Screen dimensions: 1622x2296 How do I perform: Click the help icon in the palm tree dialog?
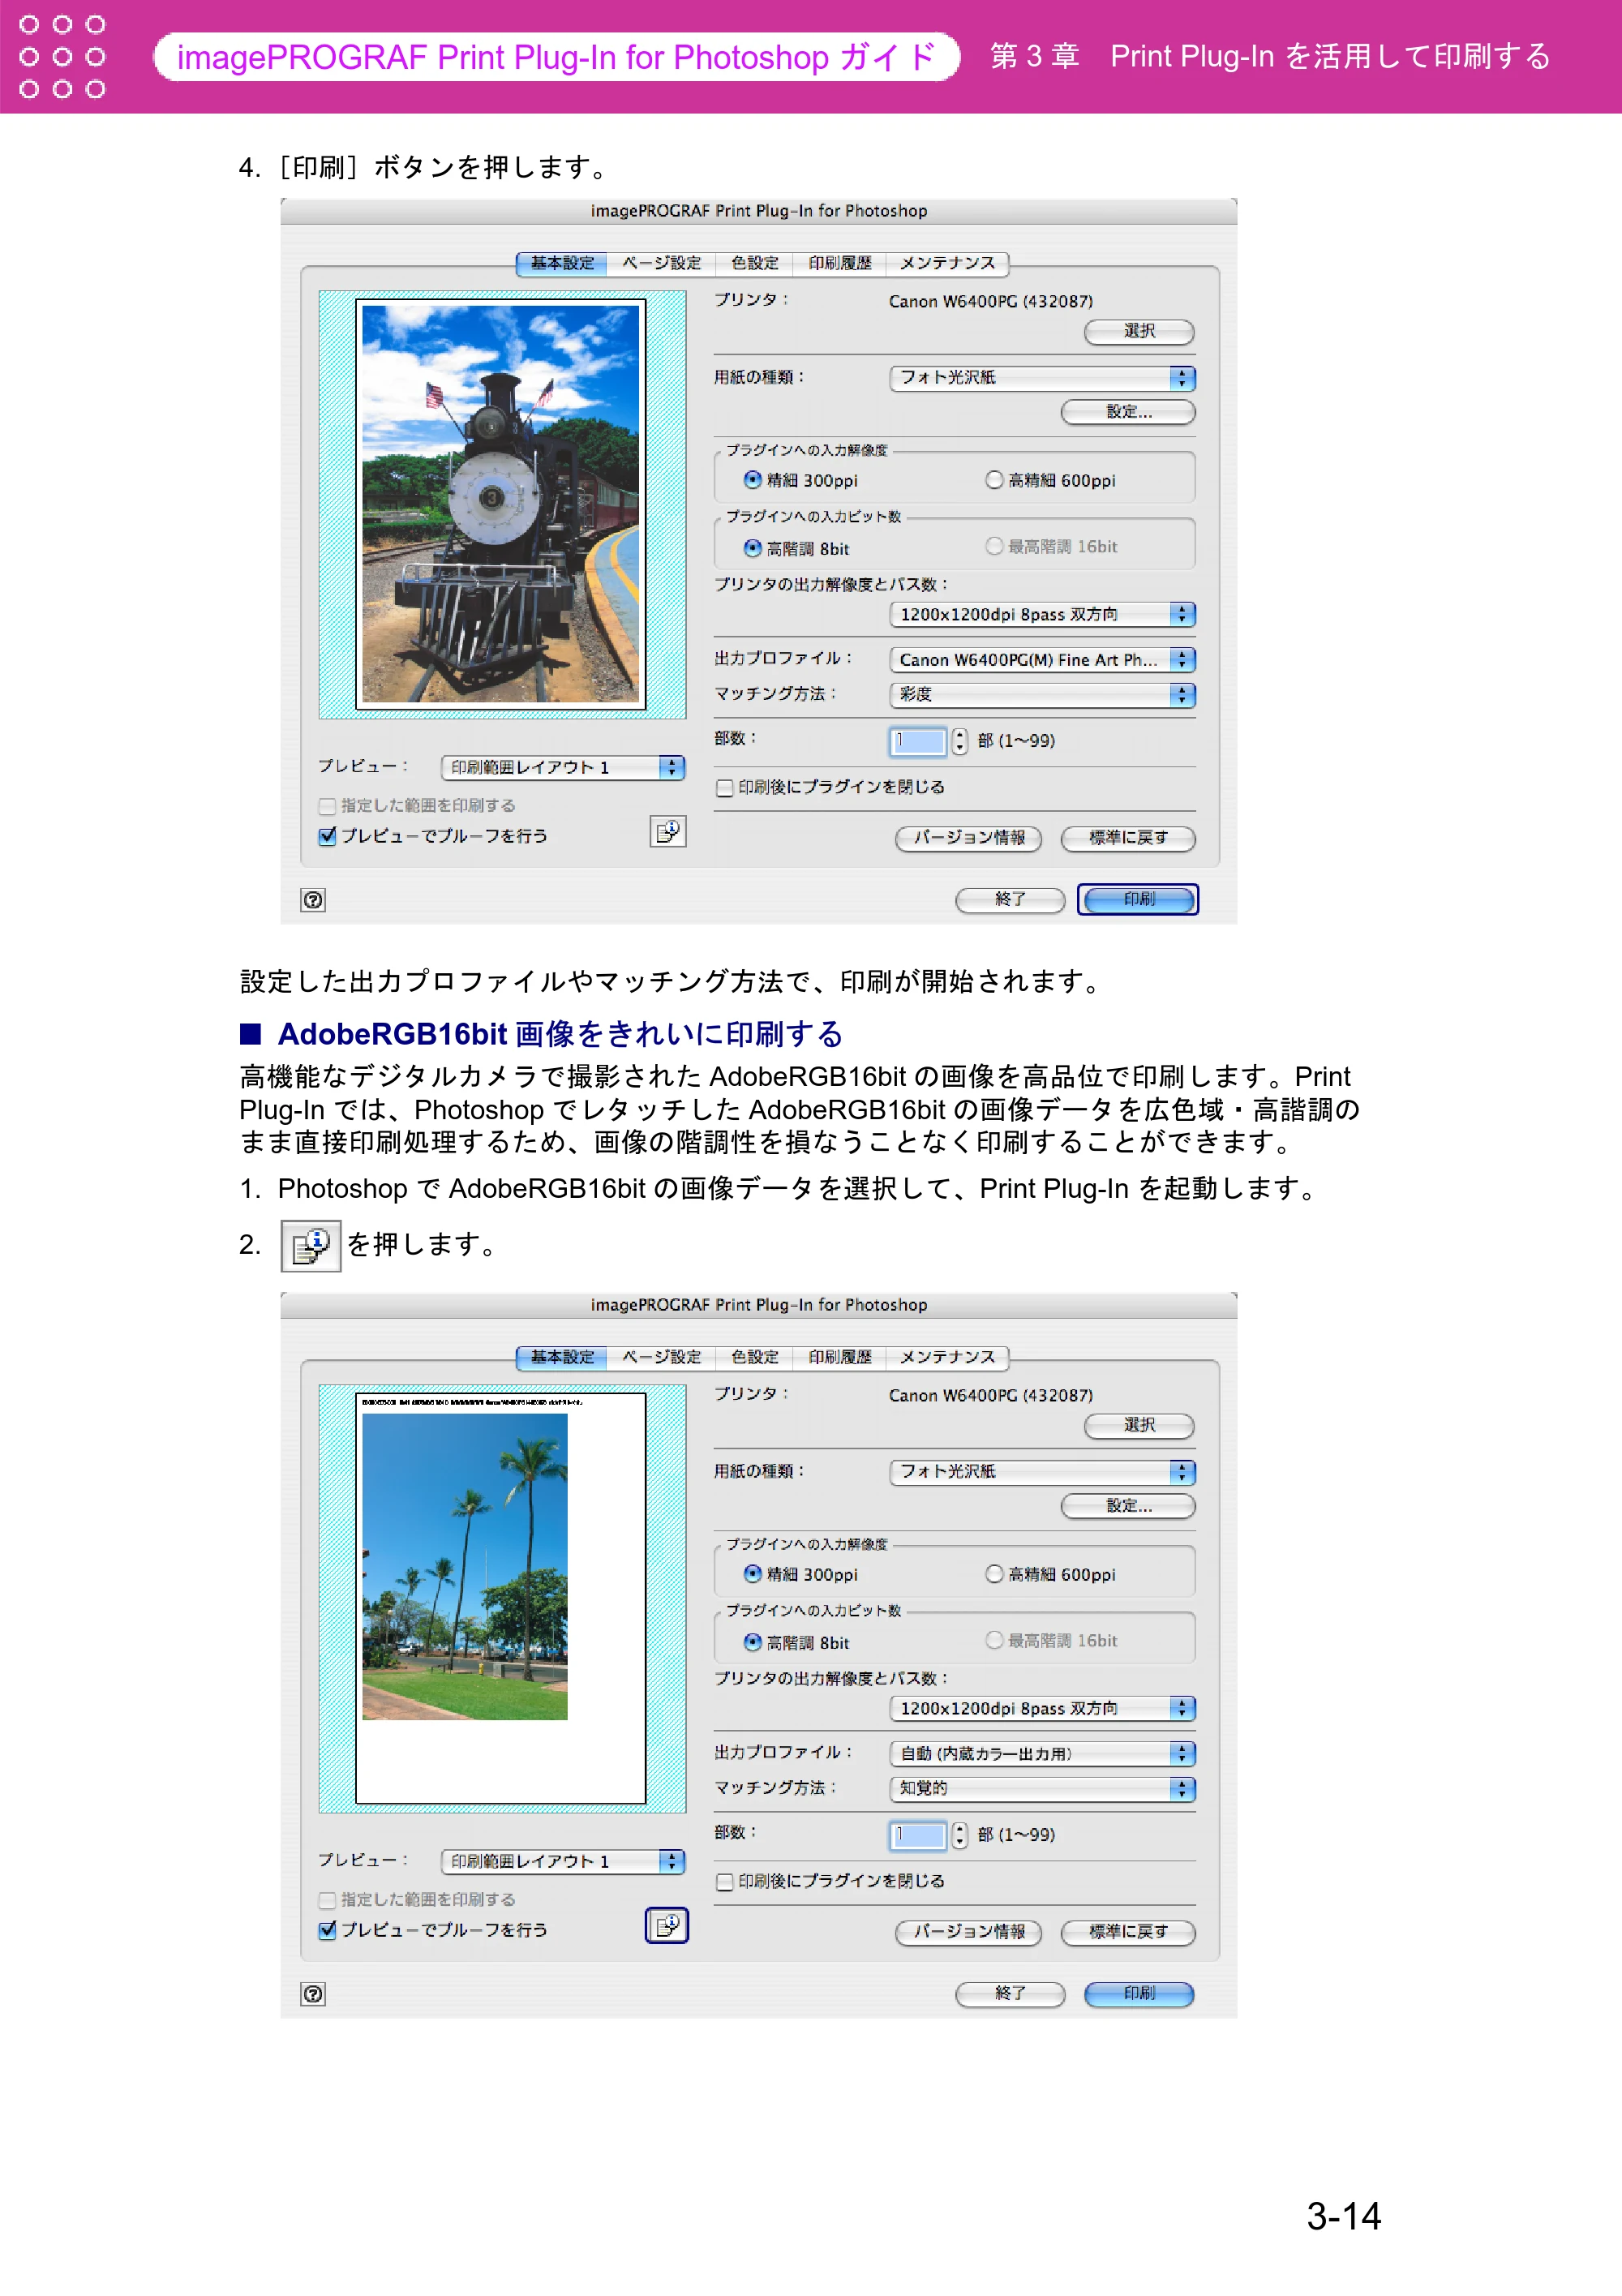[313, 1994]
